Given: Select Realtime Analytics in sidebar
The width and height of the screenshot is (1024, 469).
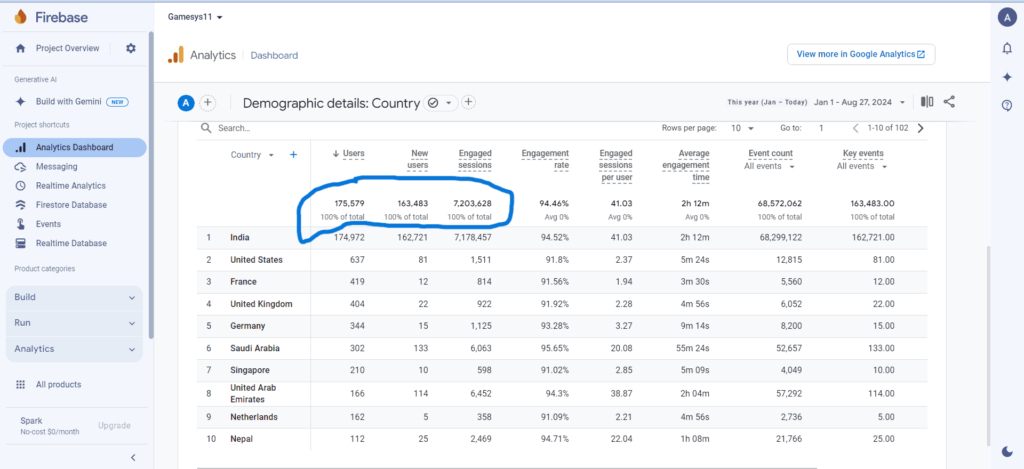Looking at the screenshot, I should [x=70, y=186].
